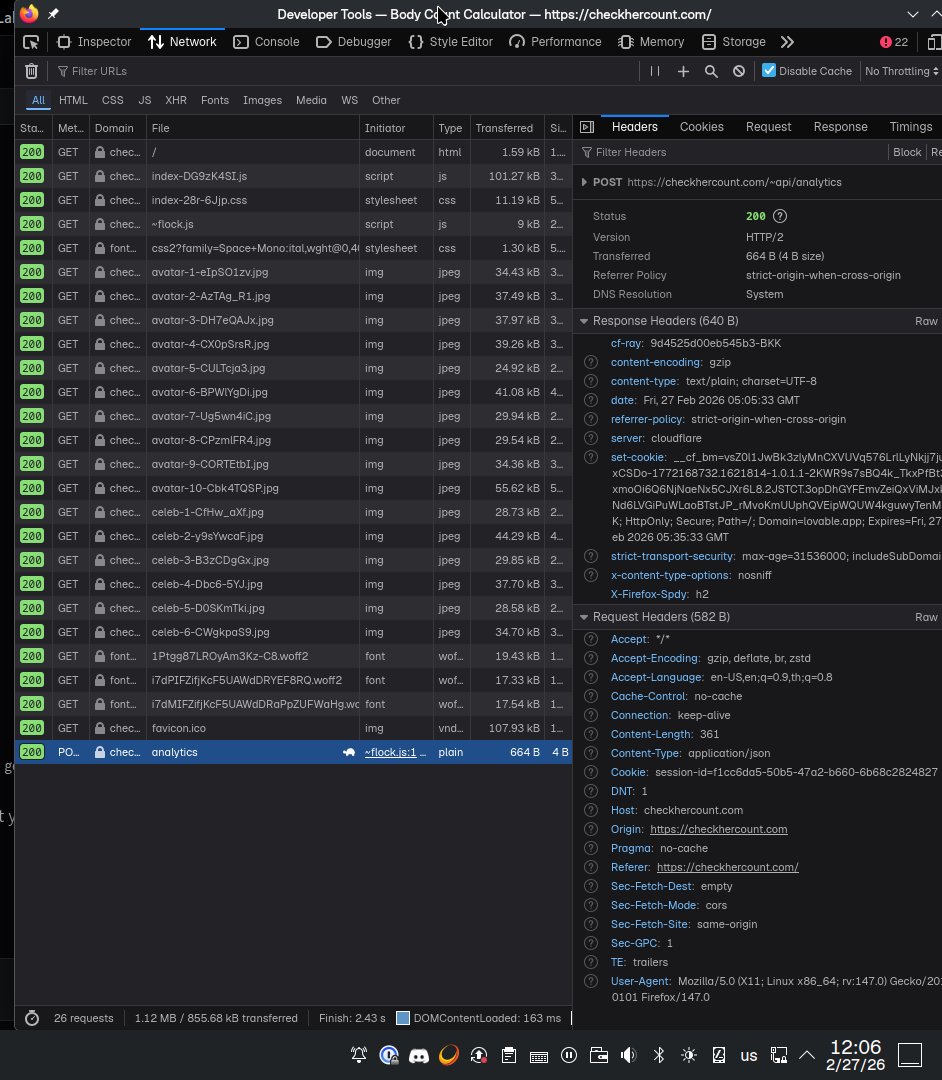Open the volume tray icon
The image size is (942, 1080).
tap(629, 1055)
